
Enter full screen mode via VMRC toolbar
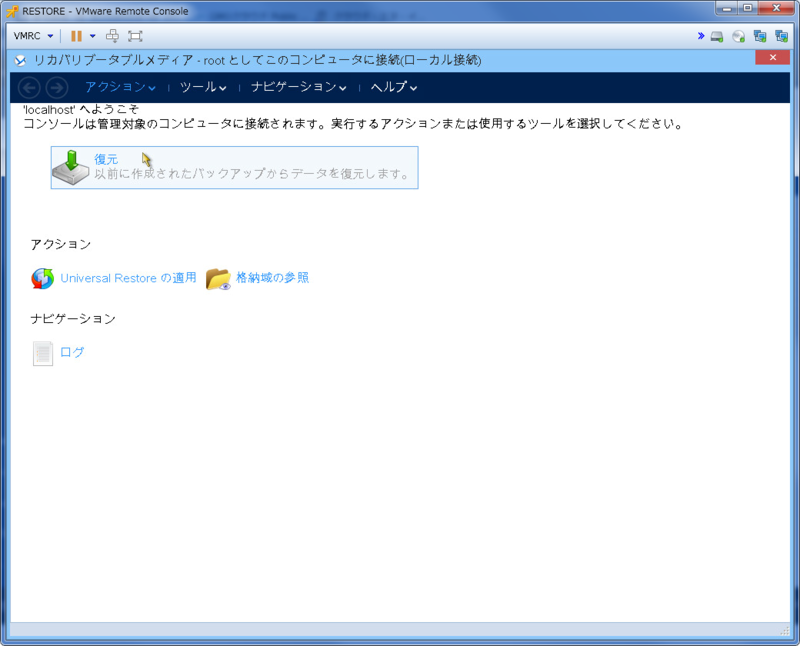135,36
